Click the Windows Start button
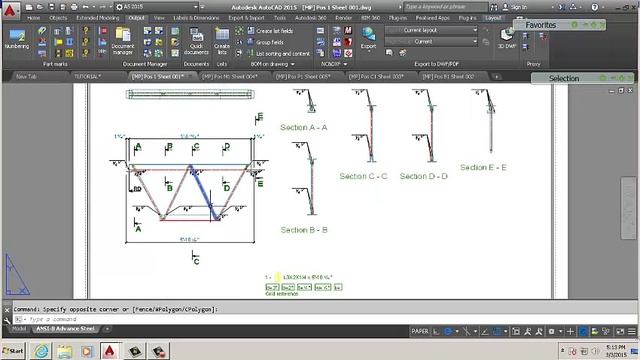The height and width of the screenshot is (360, 640). pos(13,351)
